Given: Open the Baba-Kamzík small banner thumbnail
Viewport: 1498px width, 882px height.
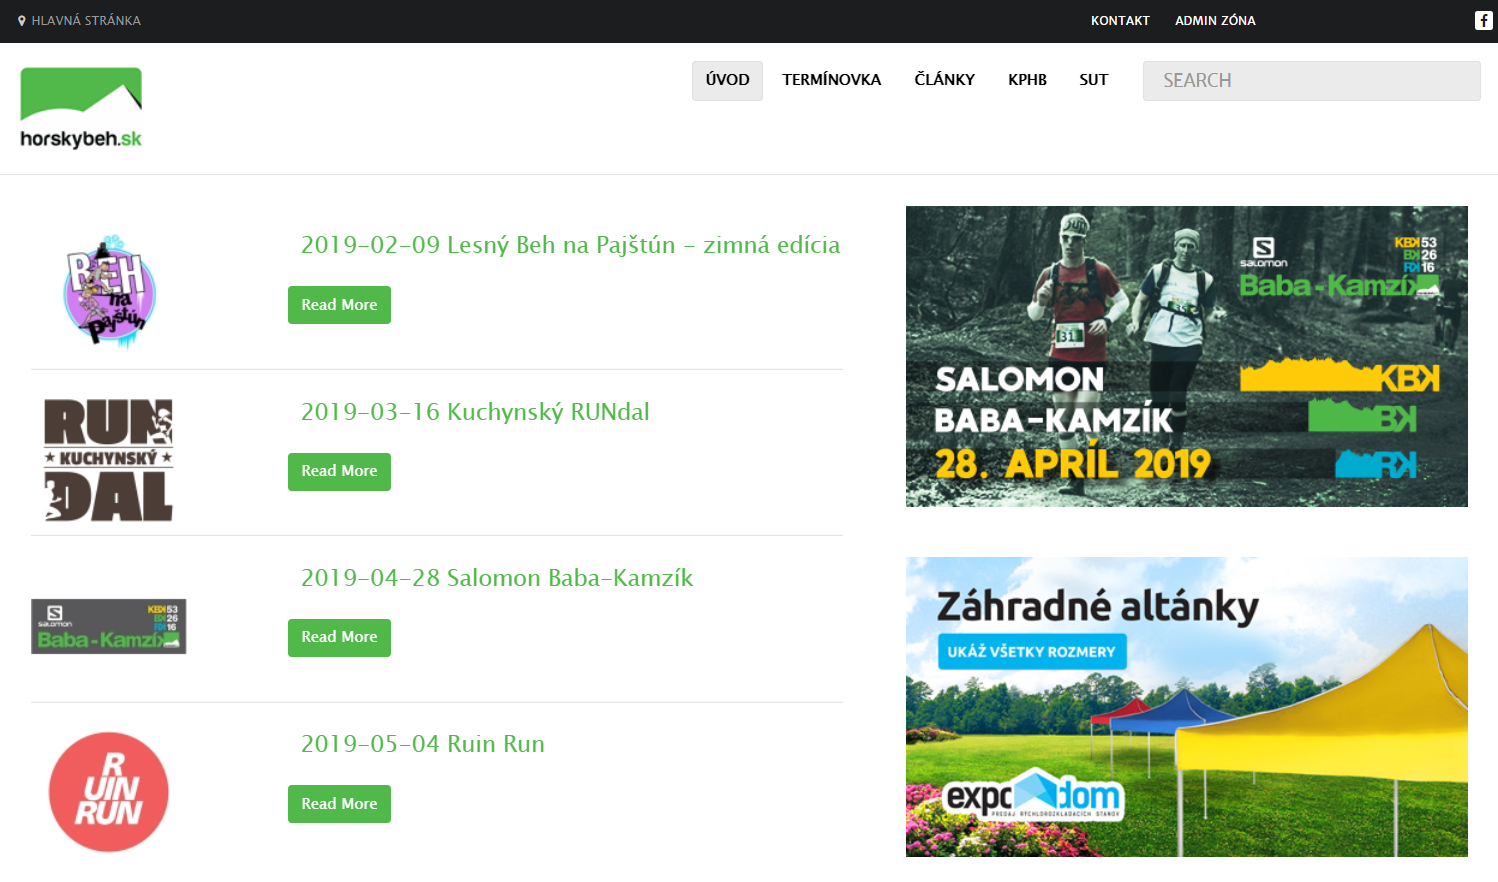Looking at the screenshot, I should 109,626.
